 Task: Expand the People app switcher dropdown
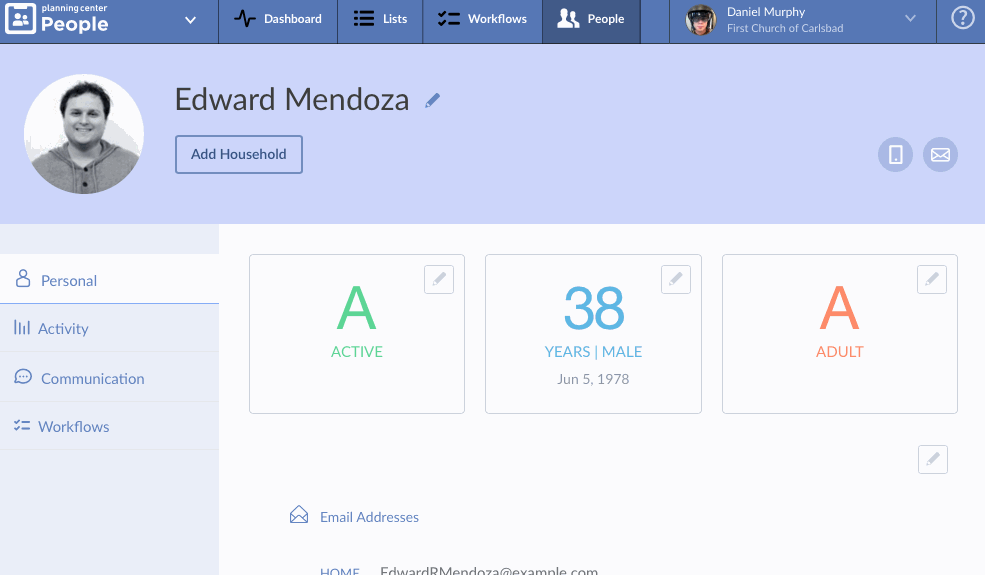pyautogui.click(x=190, y=20)
